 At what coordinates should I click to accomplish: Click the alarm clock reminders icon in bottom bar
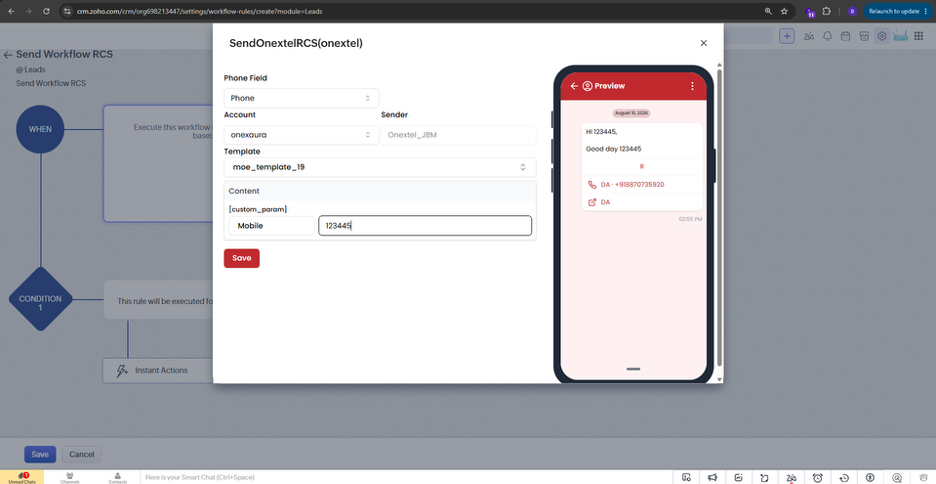[x=818, y=477]
